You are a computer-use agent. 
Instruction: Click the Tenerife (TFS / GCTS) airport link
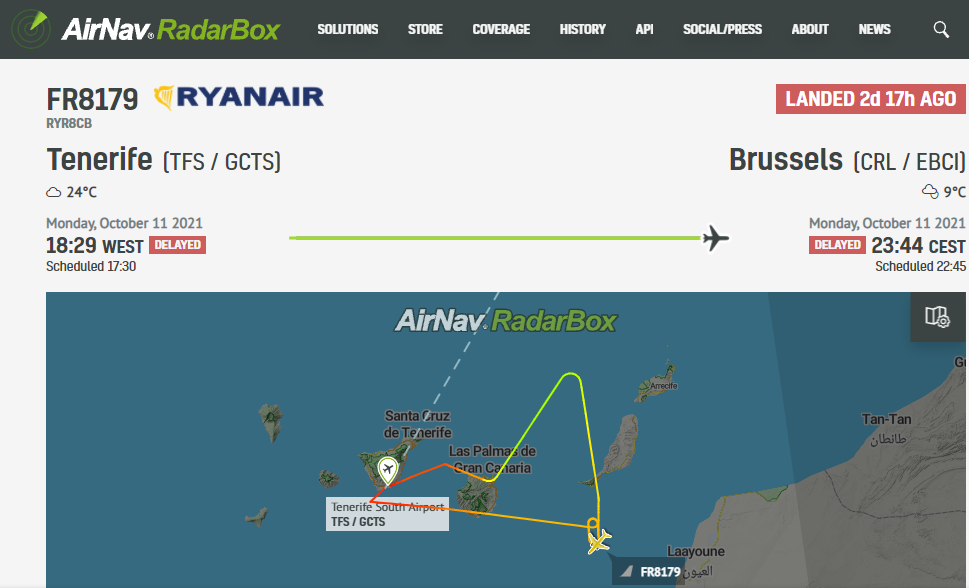tap(164, 160)
